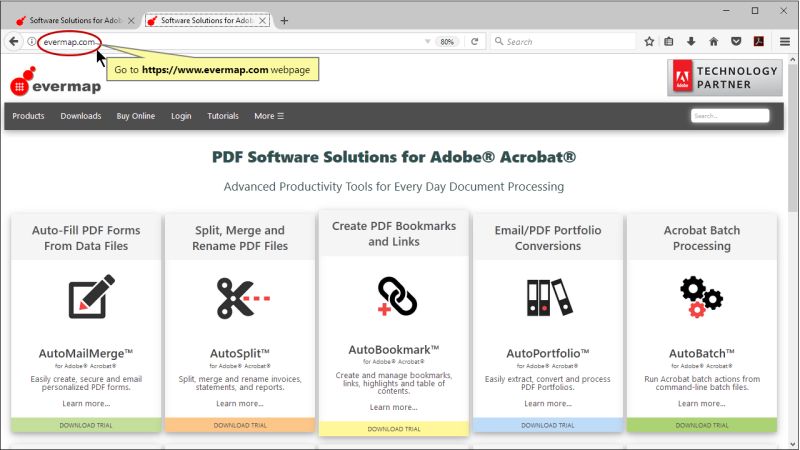Click 'Email/PDF Portfolio Conversions' heading

point(548,238)
